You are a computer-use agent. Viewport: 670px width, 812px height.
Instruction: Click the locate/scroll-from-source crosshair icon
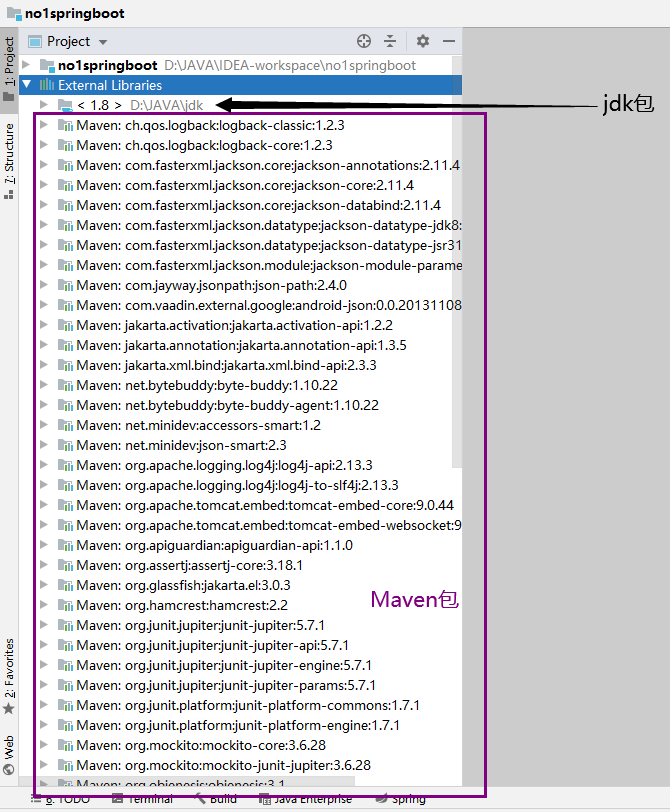click(x=364, y=41)
